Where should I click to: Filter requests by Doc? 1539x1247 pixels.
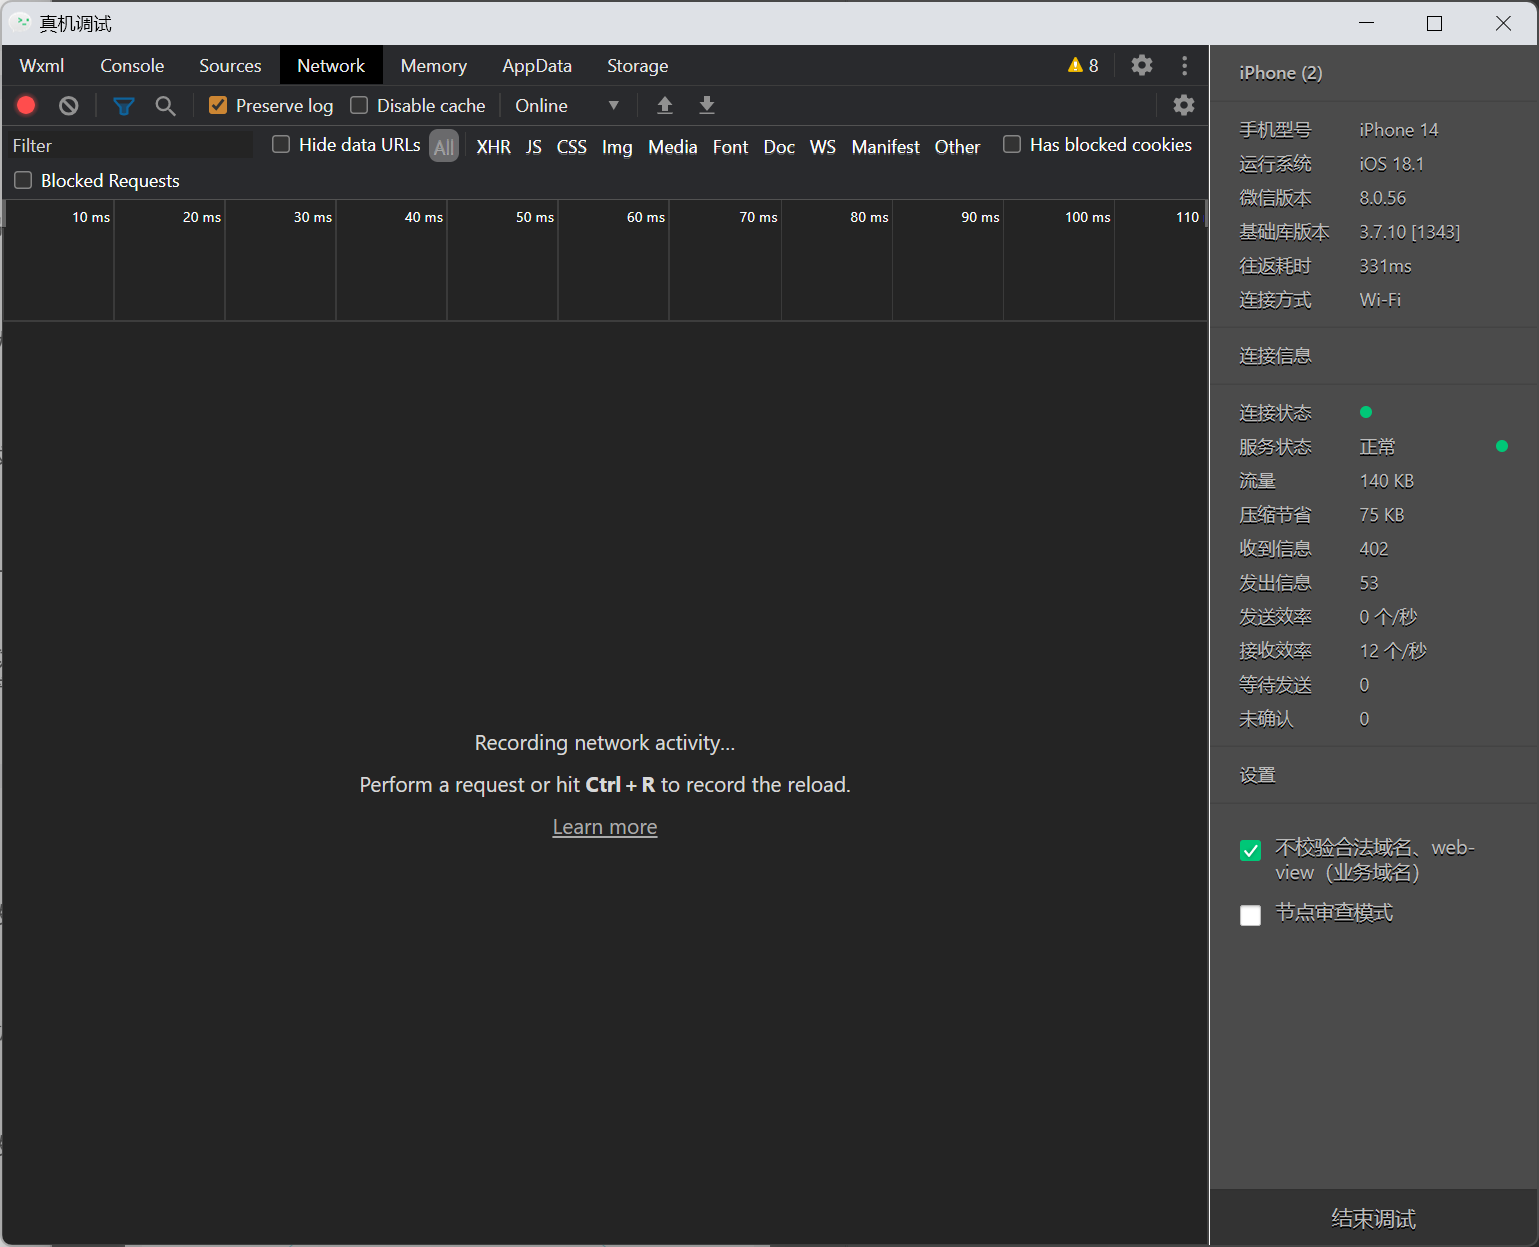tap(779, 146)
